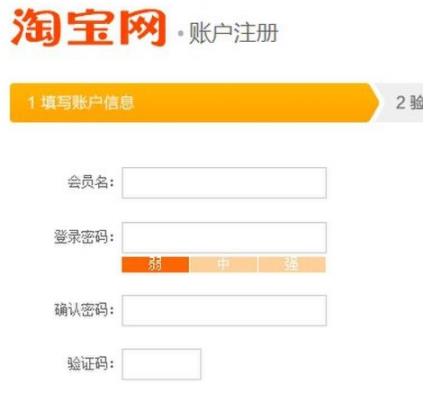Click the 账户注册 page title

(234, 33)
